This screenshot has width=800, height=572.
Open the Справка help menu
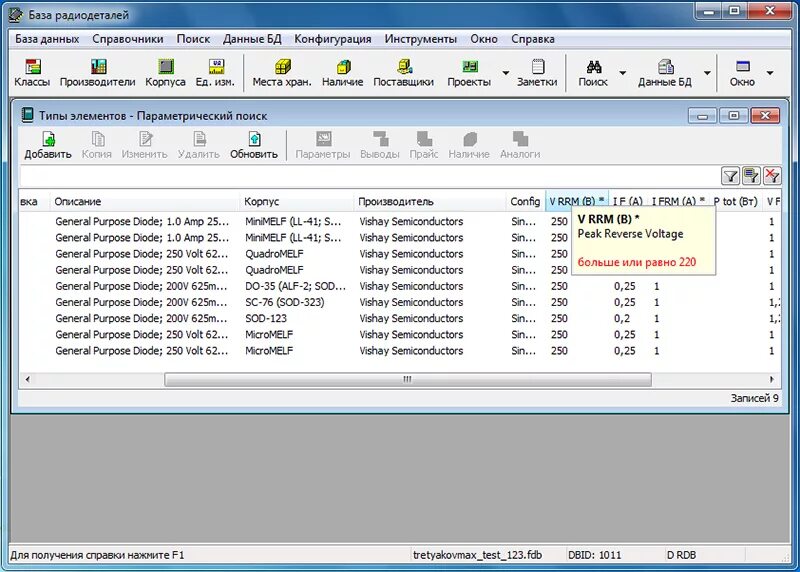click(533, 39)
